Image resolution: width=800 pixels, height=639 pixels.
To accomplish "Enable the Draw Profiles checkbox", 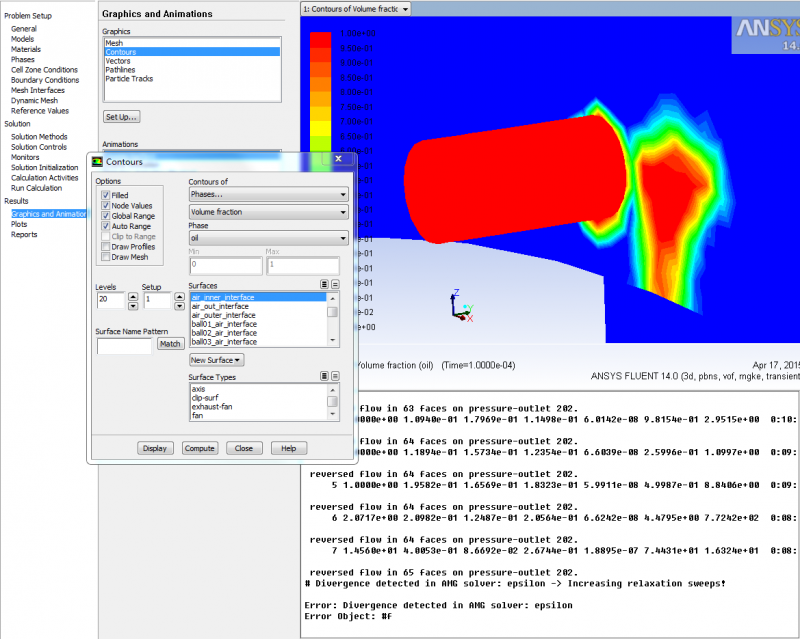I will pyautogui.click(x=106, y=247).
